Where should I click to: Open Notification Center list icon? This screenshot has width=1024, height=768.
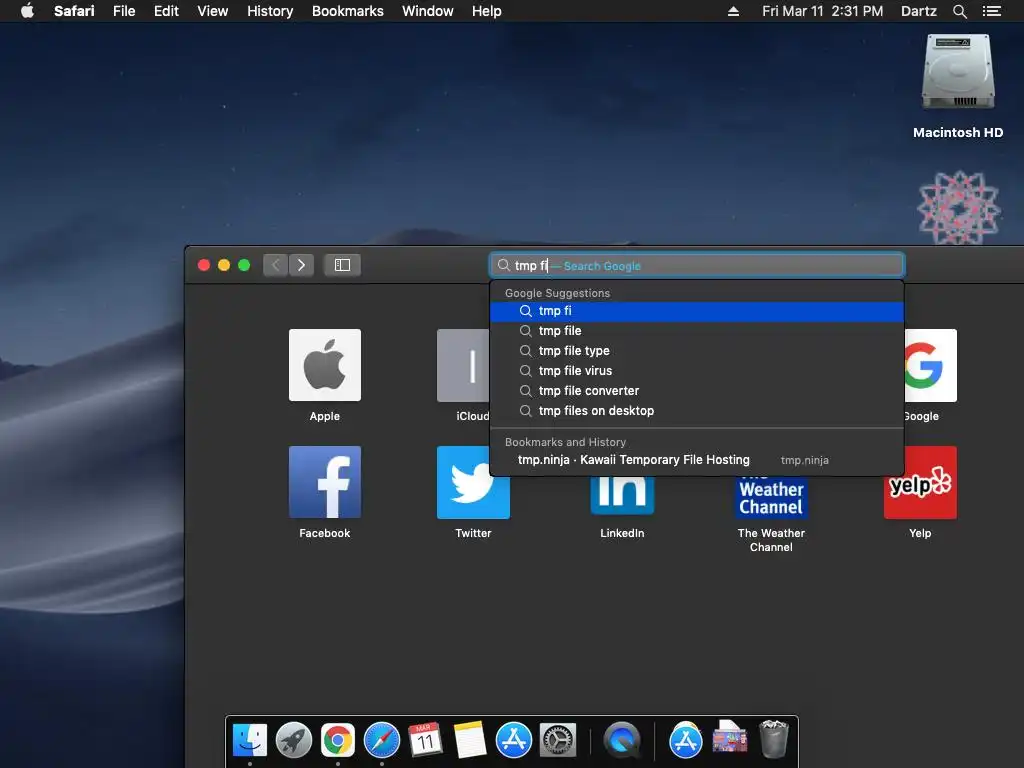tap(992, 11)
